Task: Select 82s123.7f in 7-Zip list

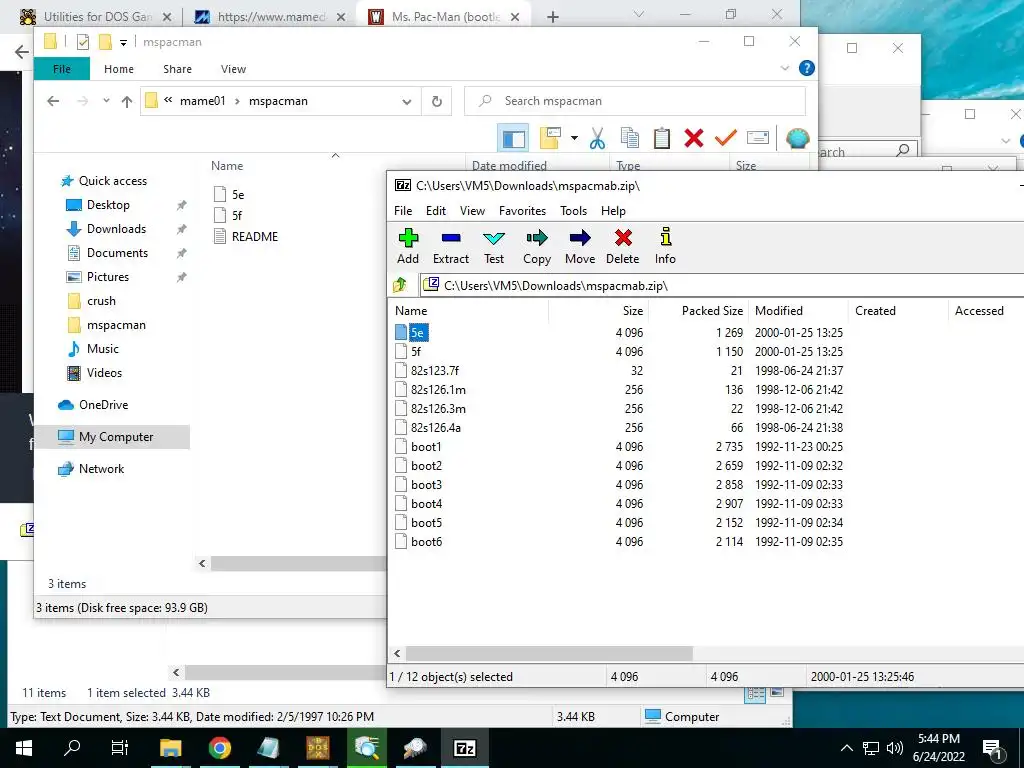Action: click(x=434, y=370)
